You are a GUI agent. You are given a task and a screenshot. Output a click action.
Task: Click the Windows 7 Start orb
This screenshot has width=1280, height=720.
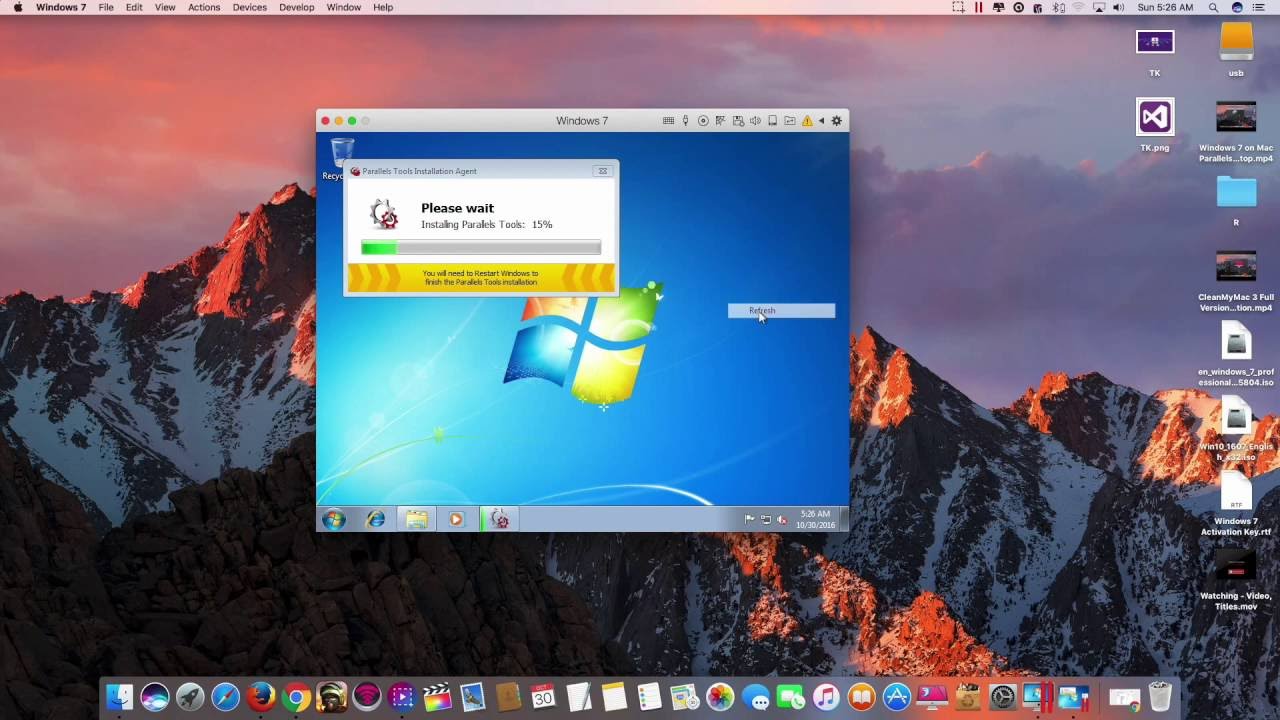tap(334, 519)
